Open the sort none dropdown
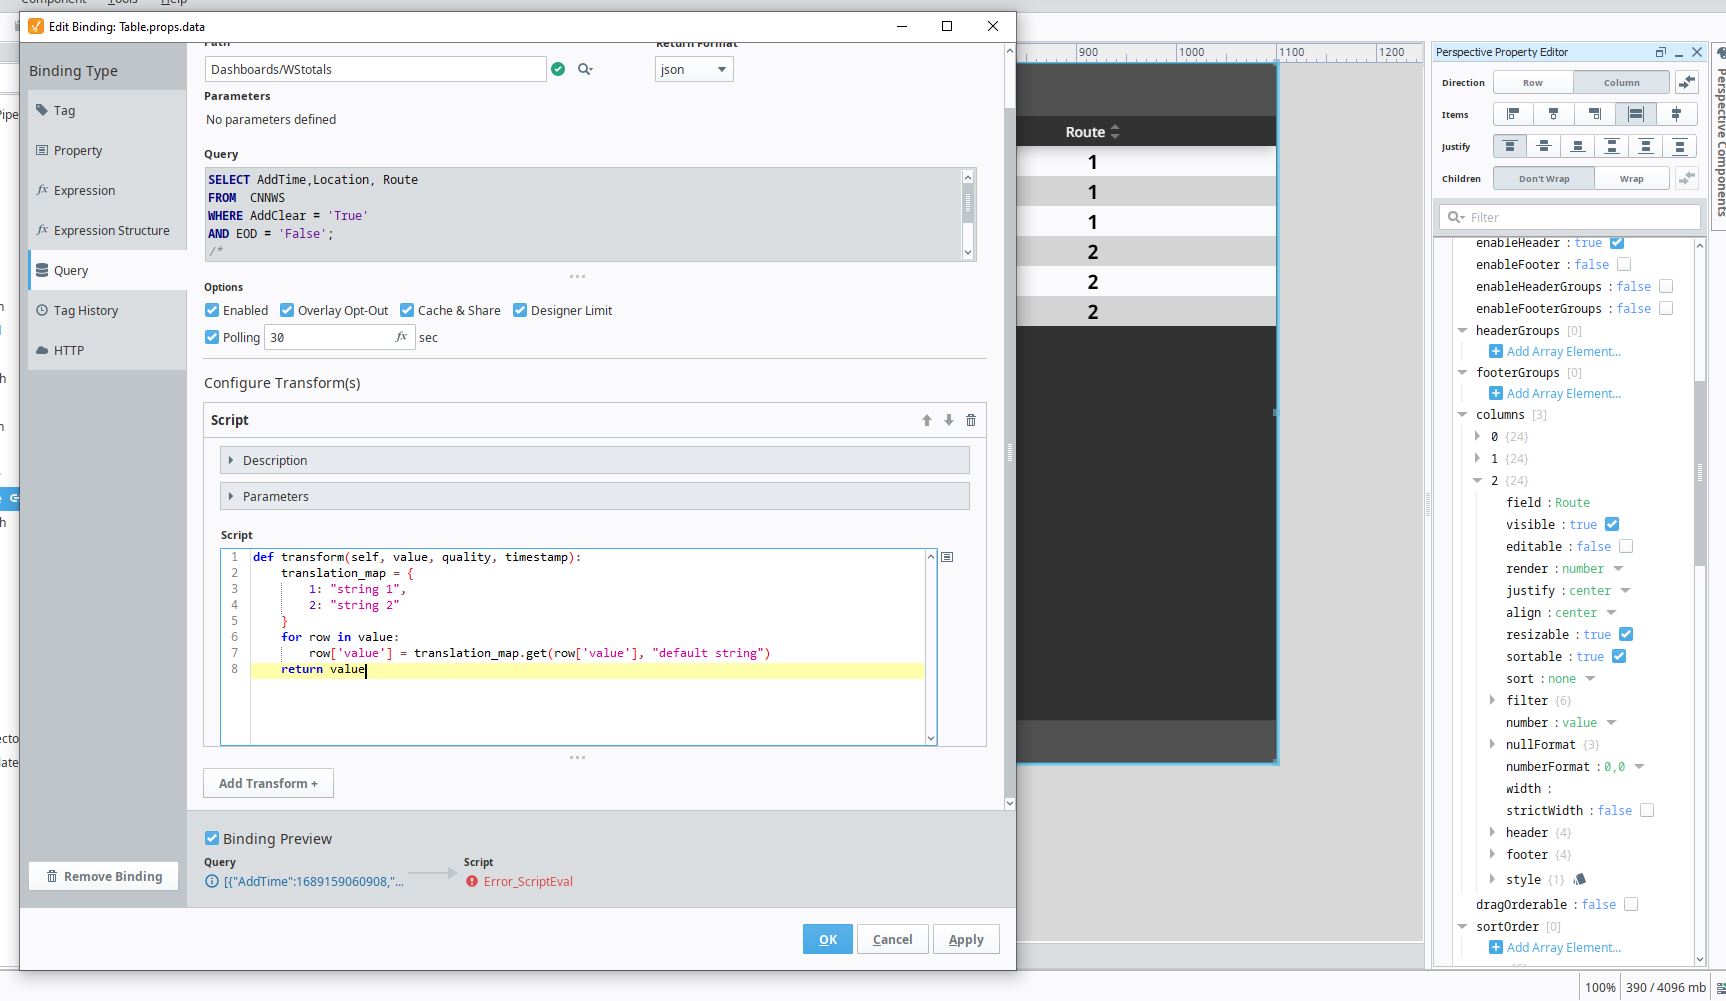 coord(1590,678)
